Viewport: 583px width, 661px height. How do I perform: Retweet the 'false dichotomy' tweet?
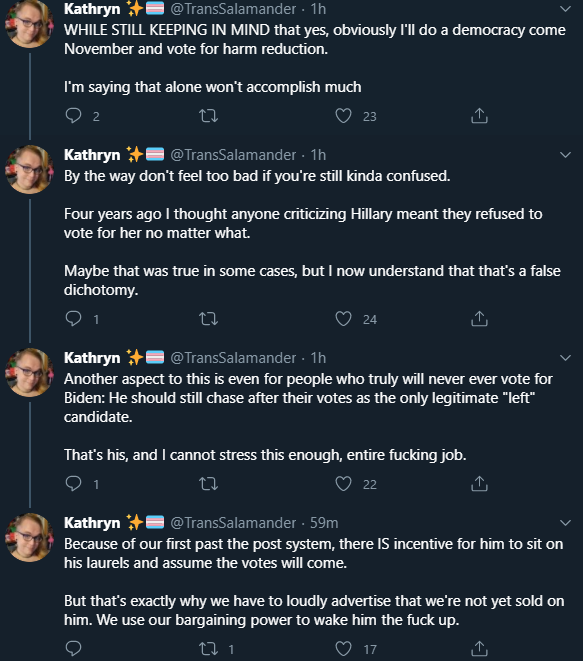pos(208,319)
